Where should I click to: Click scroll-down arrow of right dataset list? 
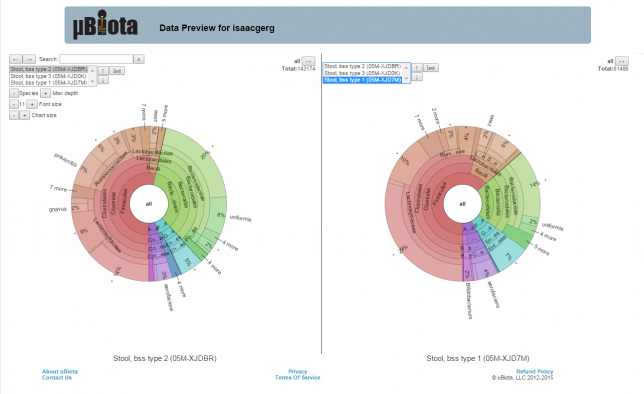(406, 79)
